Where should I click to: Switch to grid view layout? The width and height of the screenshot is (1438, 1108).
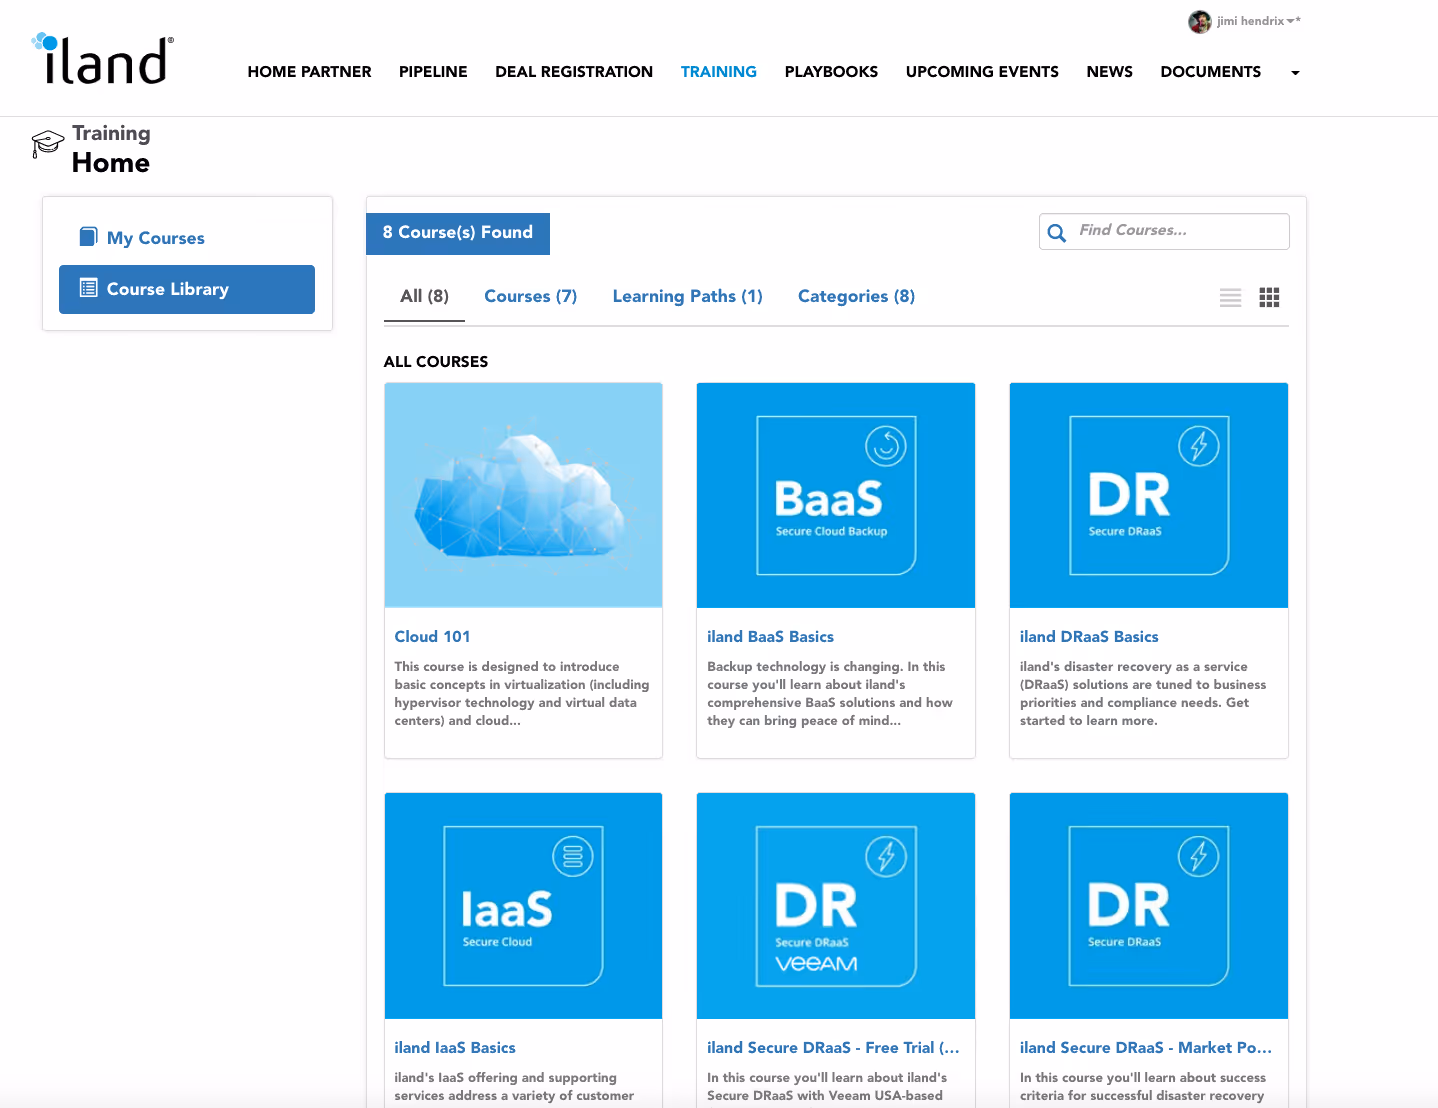1269,297
